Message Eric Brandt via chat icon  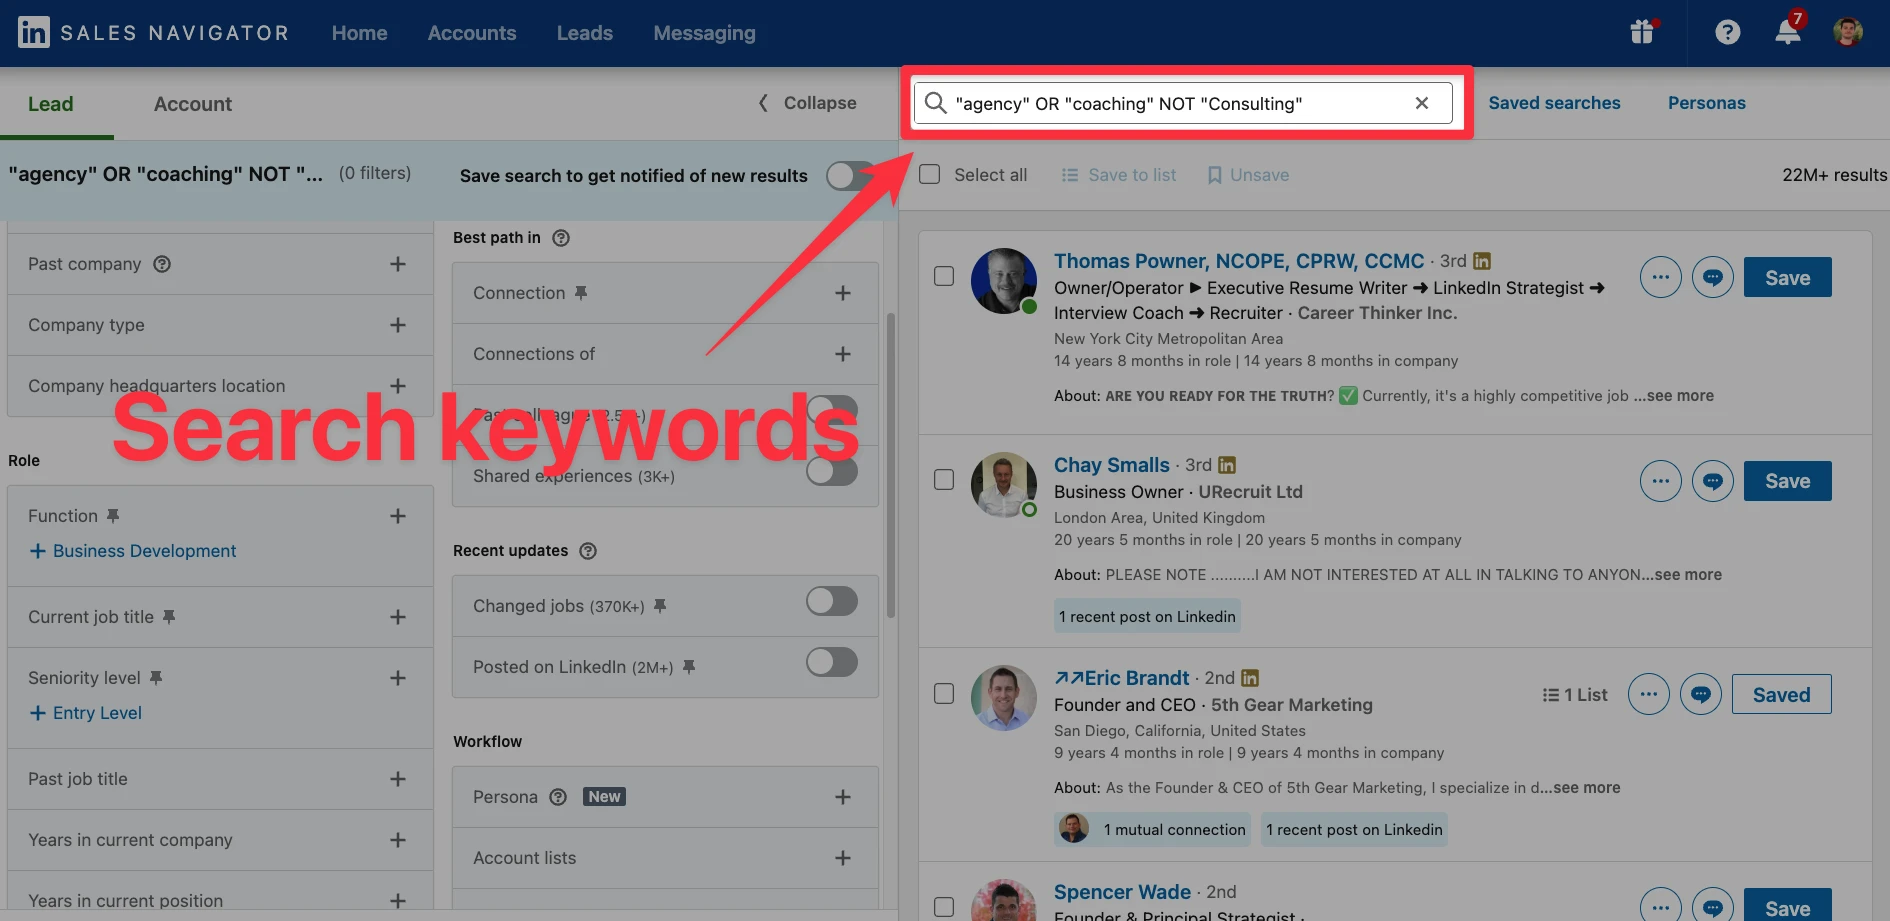1700,694
